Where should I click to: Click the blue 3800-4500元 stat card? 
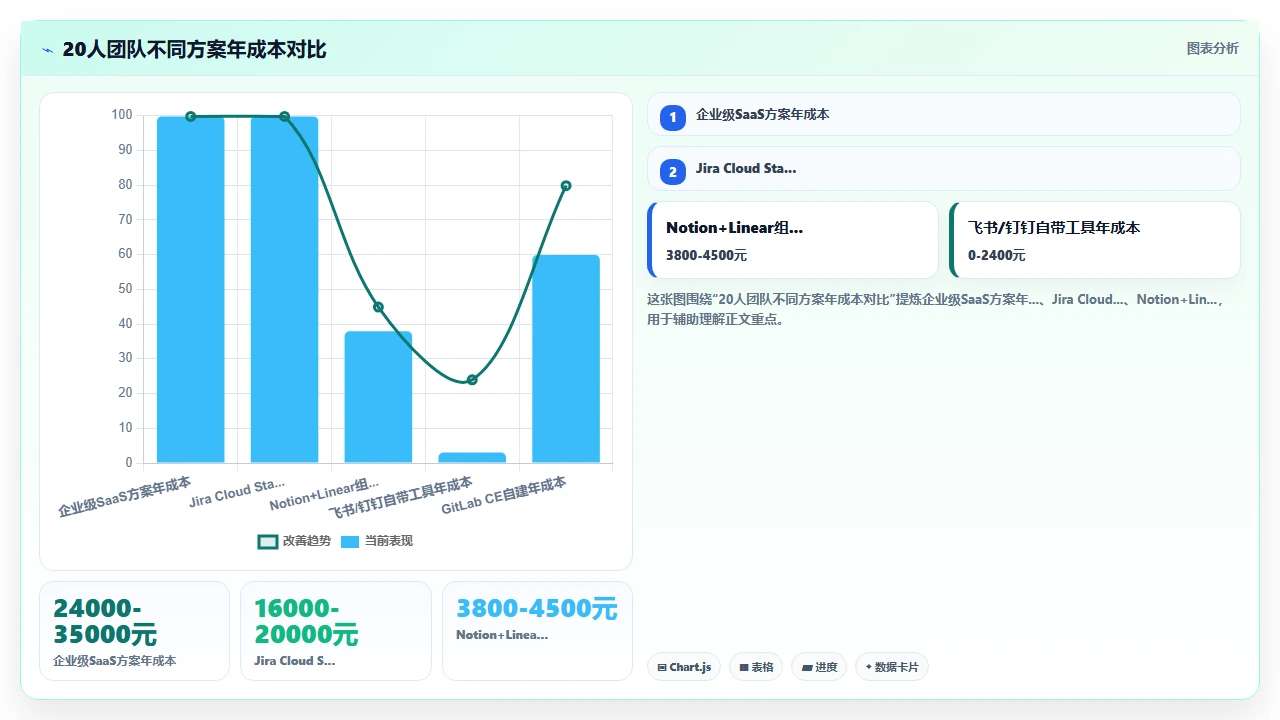click(537, 631)
